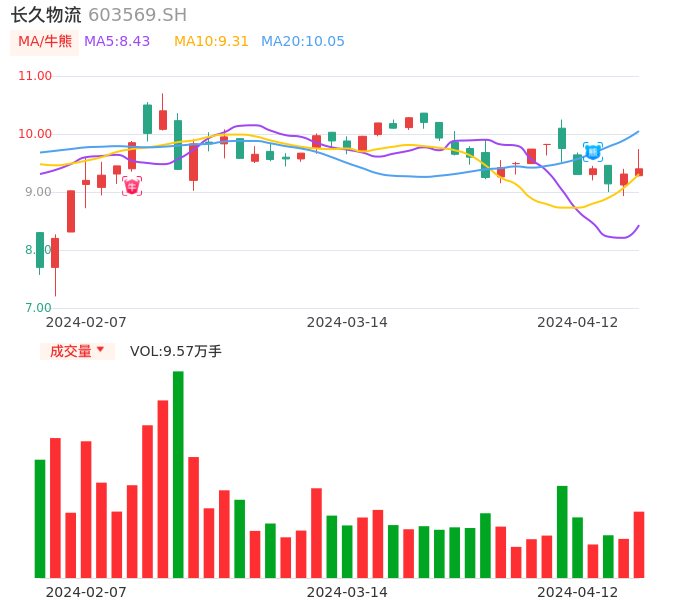The width and height of the screenshot is (686, 606).
Task: Toggle the MA10:9.31 legend line
Action: click(x=211, y=42)
